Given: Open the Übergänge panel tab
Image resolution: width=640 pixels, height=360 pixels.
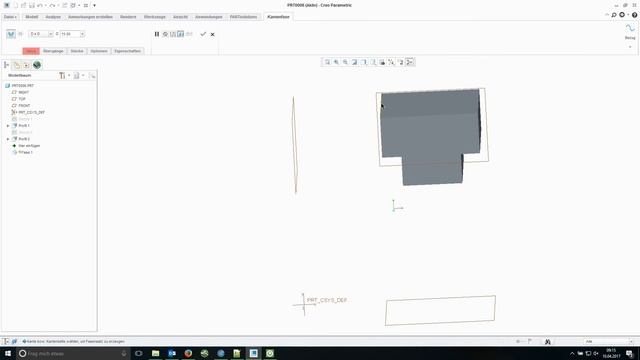Looking at the screenshot, I should tap(53, 51).
